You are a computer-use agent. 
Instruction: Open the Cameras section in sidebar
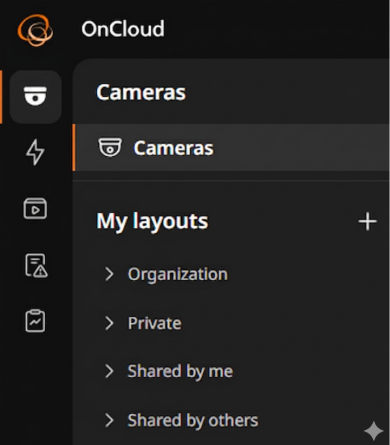pyautogui.click(x=35, y=97)
